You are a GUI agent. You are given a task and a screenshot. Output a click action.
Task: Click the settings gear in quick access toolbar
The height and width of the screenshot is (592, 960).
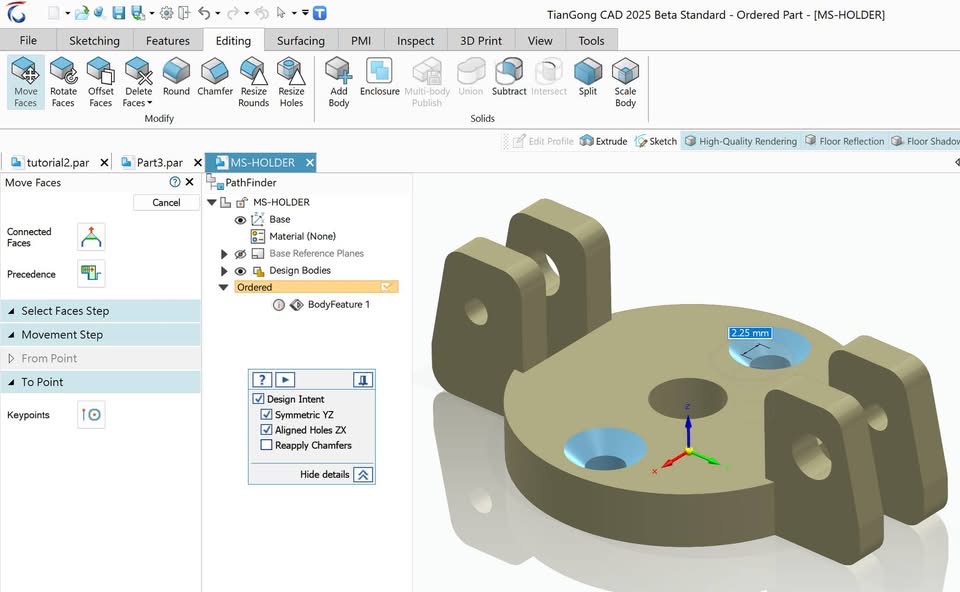[x=166, y=13]
